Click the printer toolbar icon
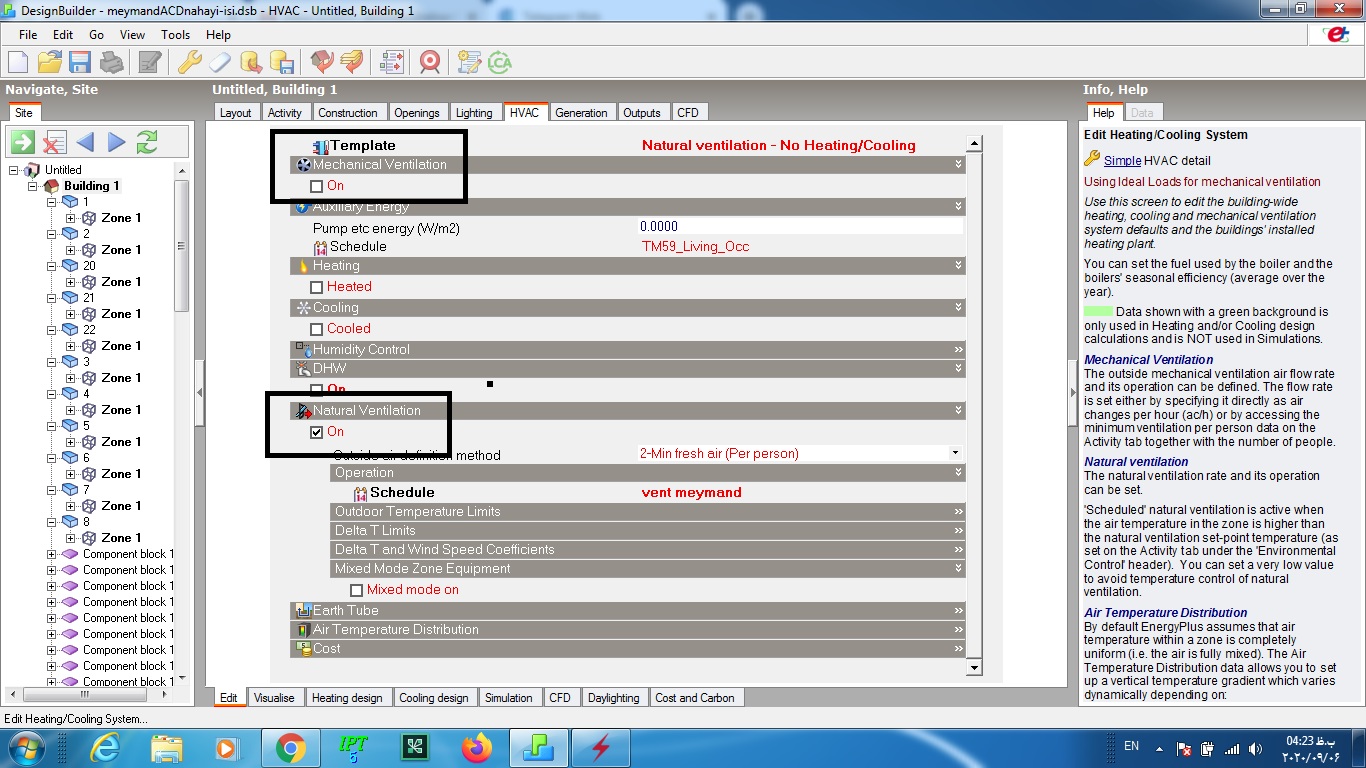The width and height of the screenshot is (1366, 768). click(111, 62)
